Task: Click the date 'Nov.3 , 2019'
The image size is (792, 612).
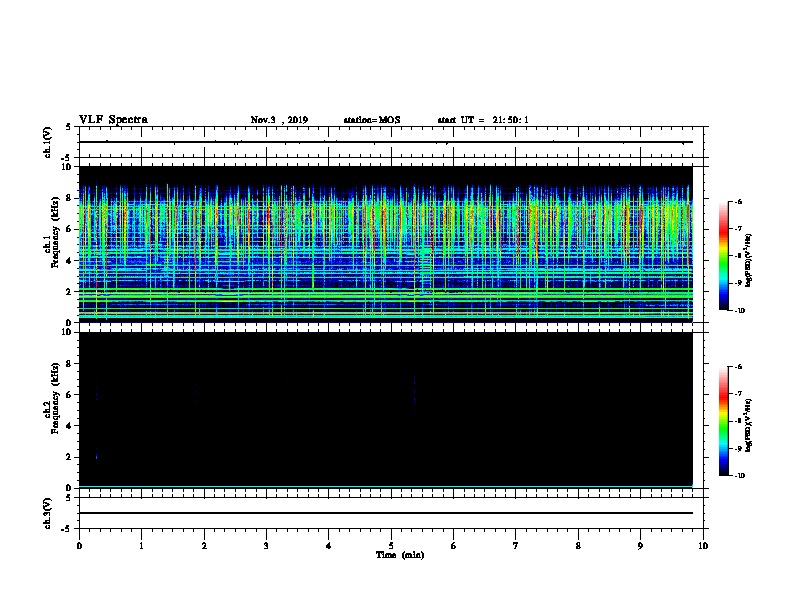Action: (279, 120)
